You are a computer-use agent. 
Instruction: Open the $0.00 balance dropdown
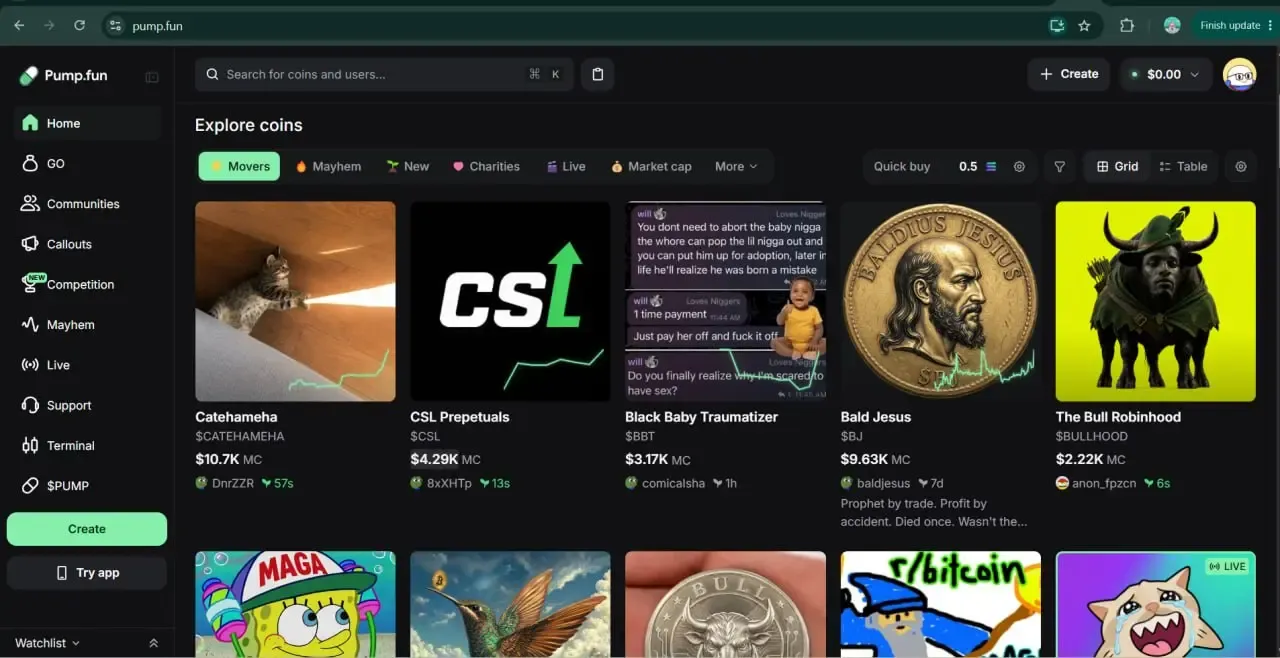[x=1166, y=74]
